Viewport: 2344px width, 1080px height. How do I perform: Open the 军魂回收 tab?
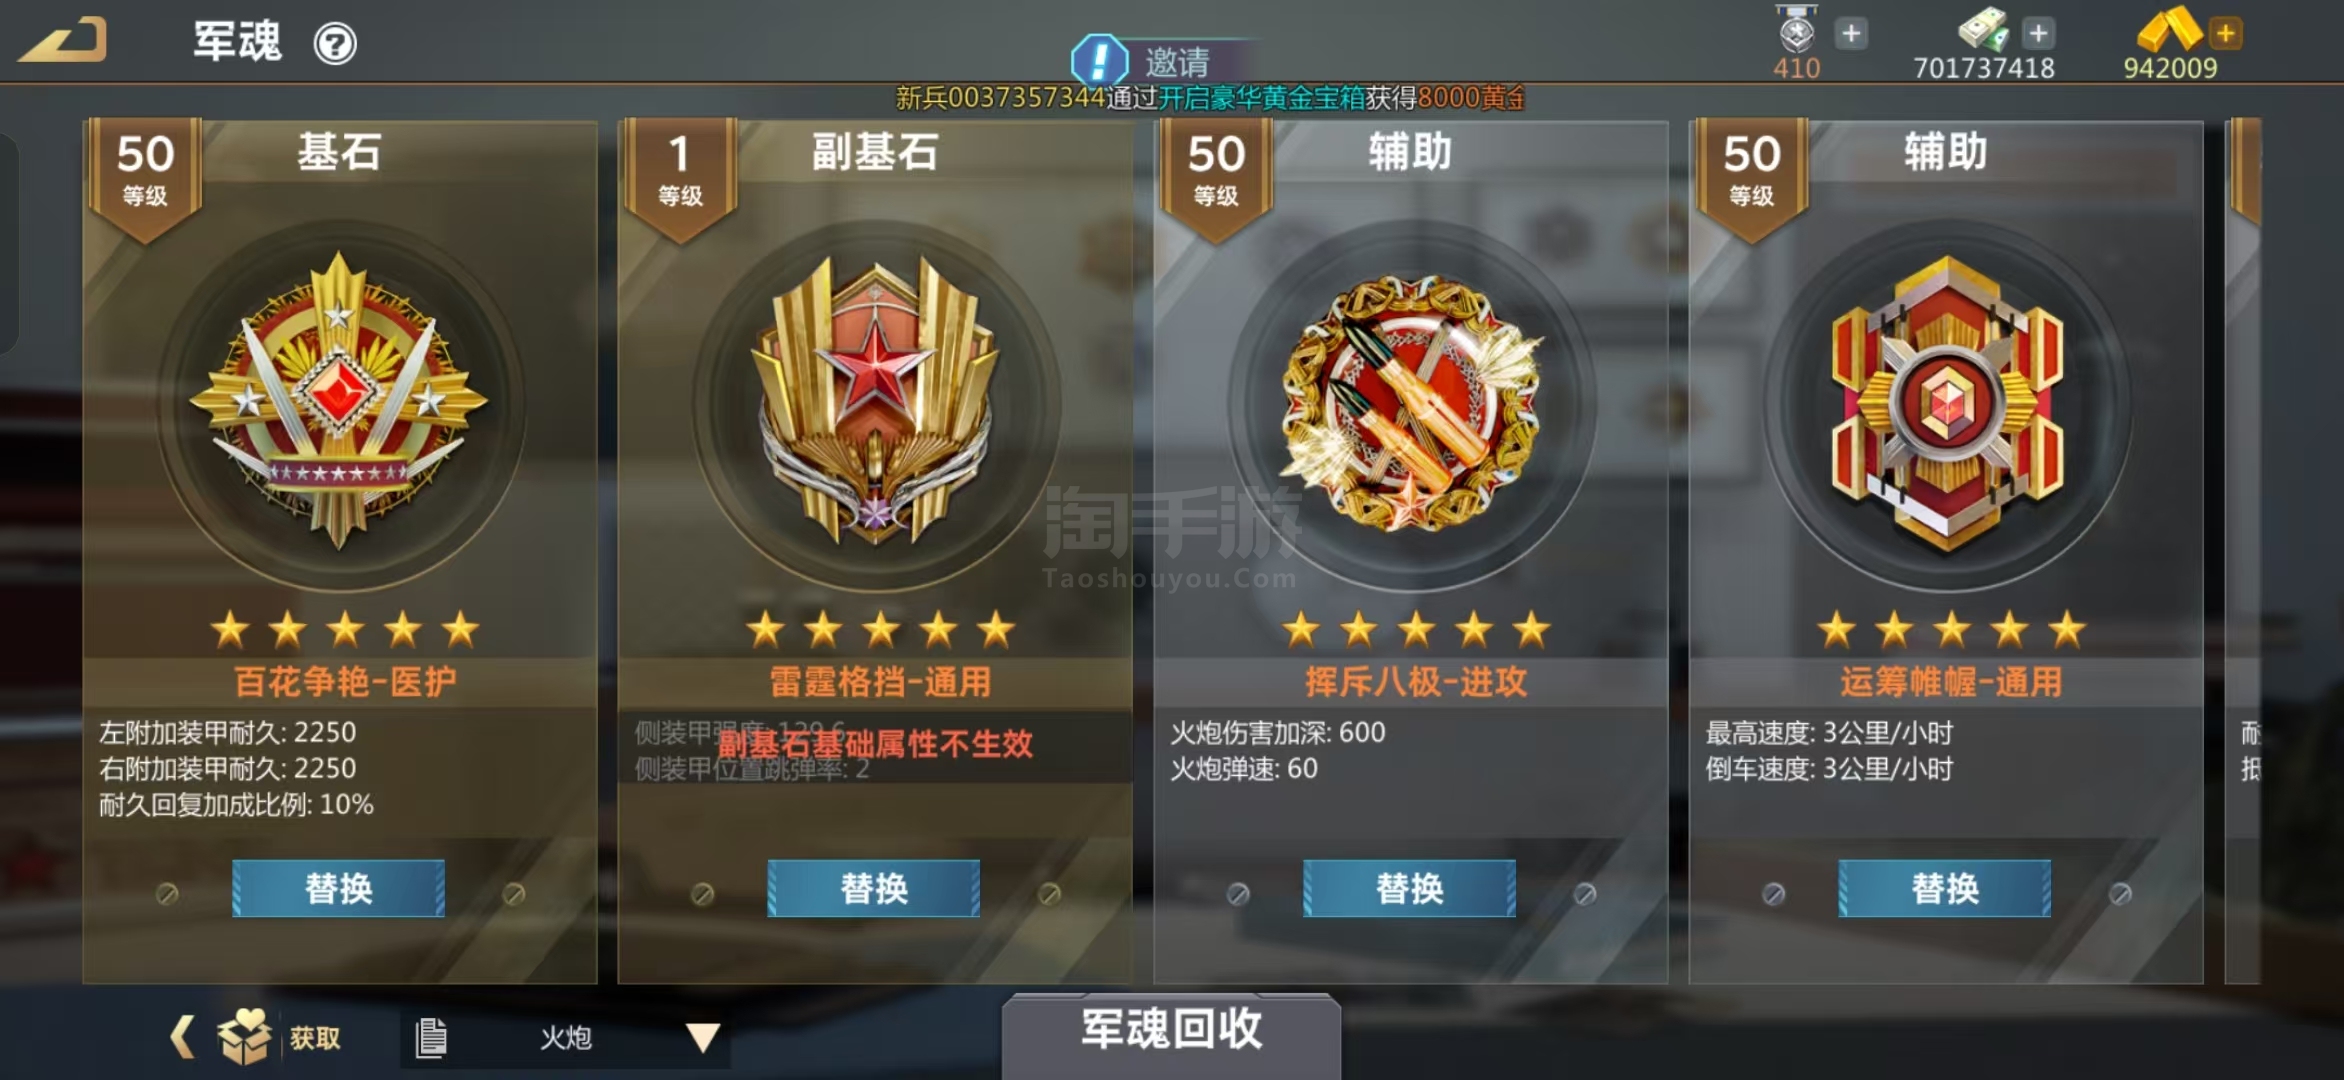pos(1171,1032)
